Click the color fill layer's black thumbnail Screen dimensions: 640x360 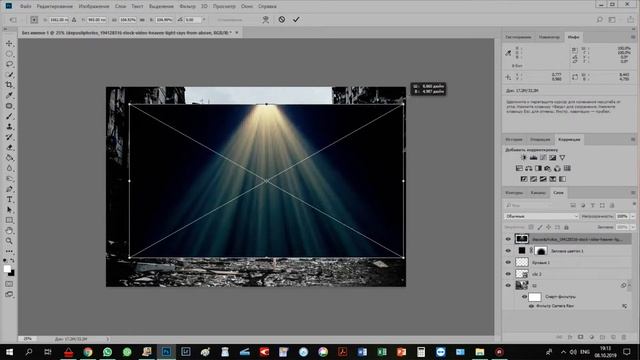522,251
